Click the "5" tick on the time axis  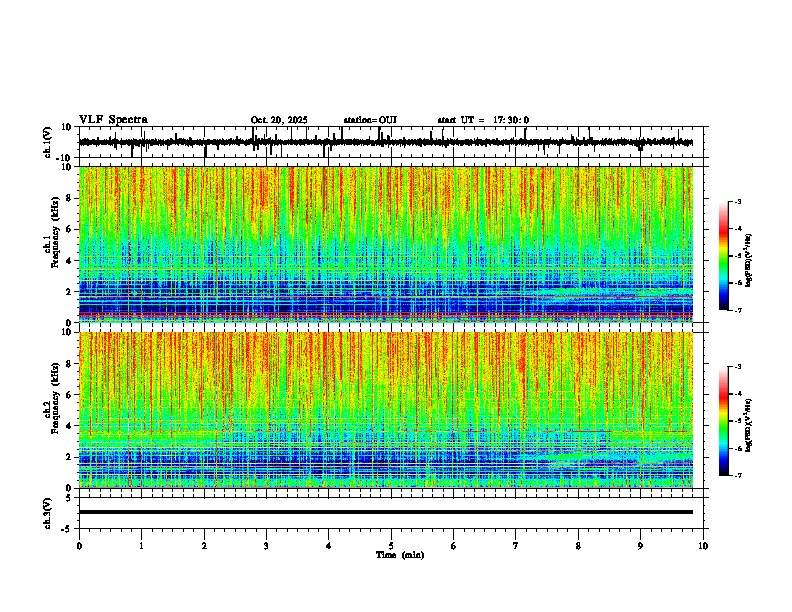[x=391, y=546]
